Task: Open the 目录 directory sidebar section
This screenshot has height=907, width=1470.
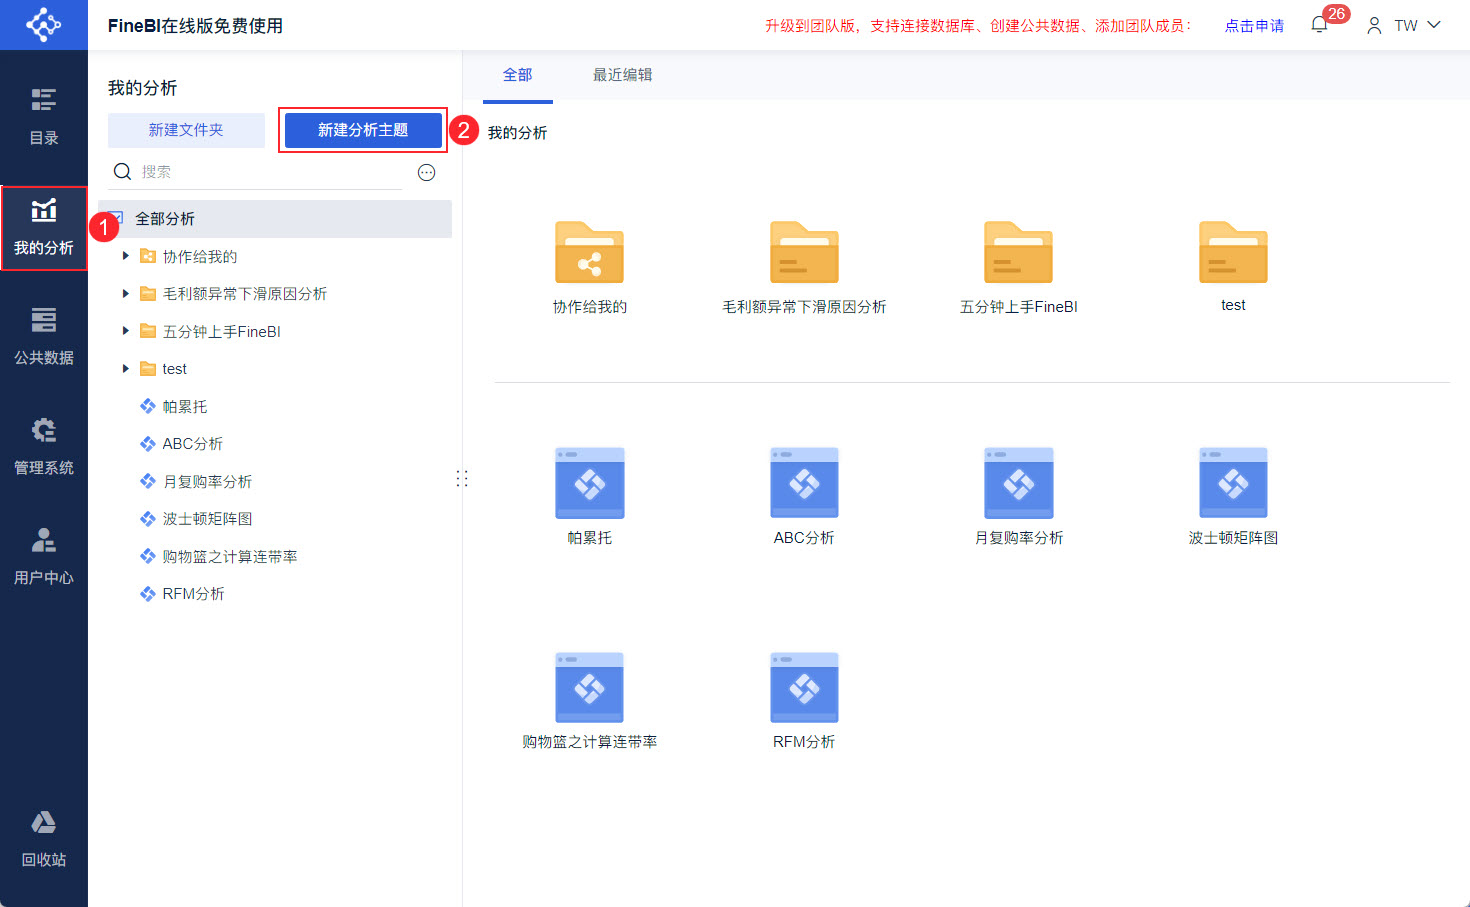Action: pyautogui.click(x=44, y=117)
